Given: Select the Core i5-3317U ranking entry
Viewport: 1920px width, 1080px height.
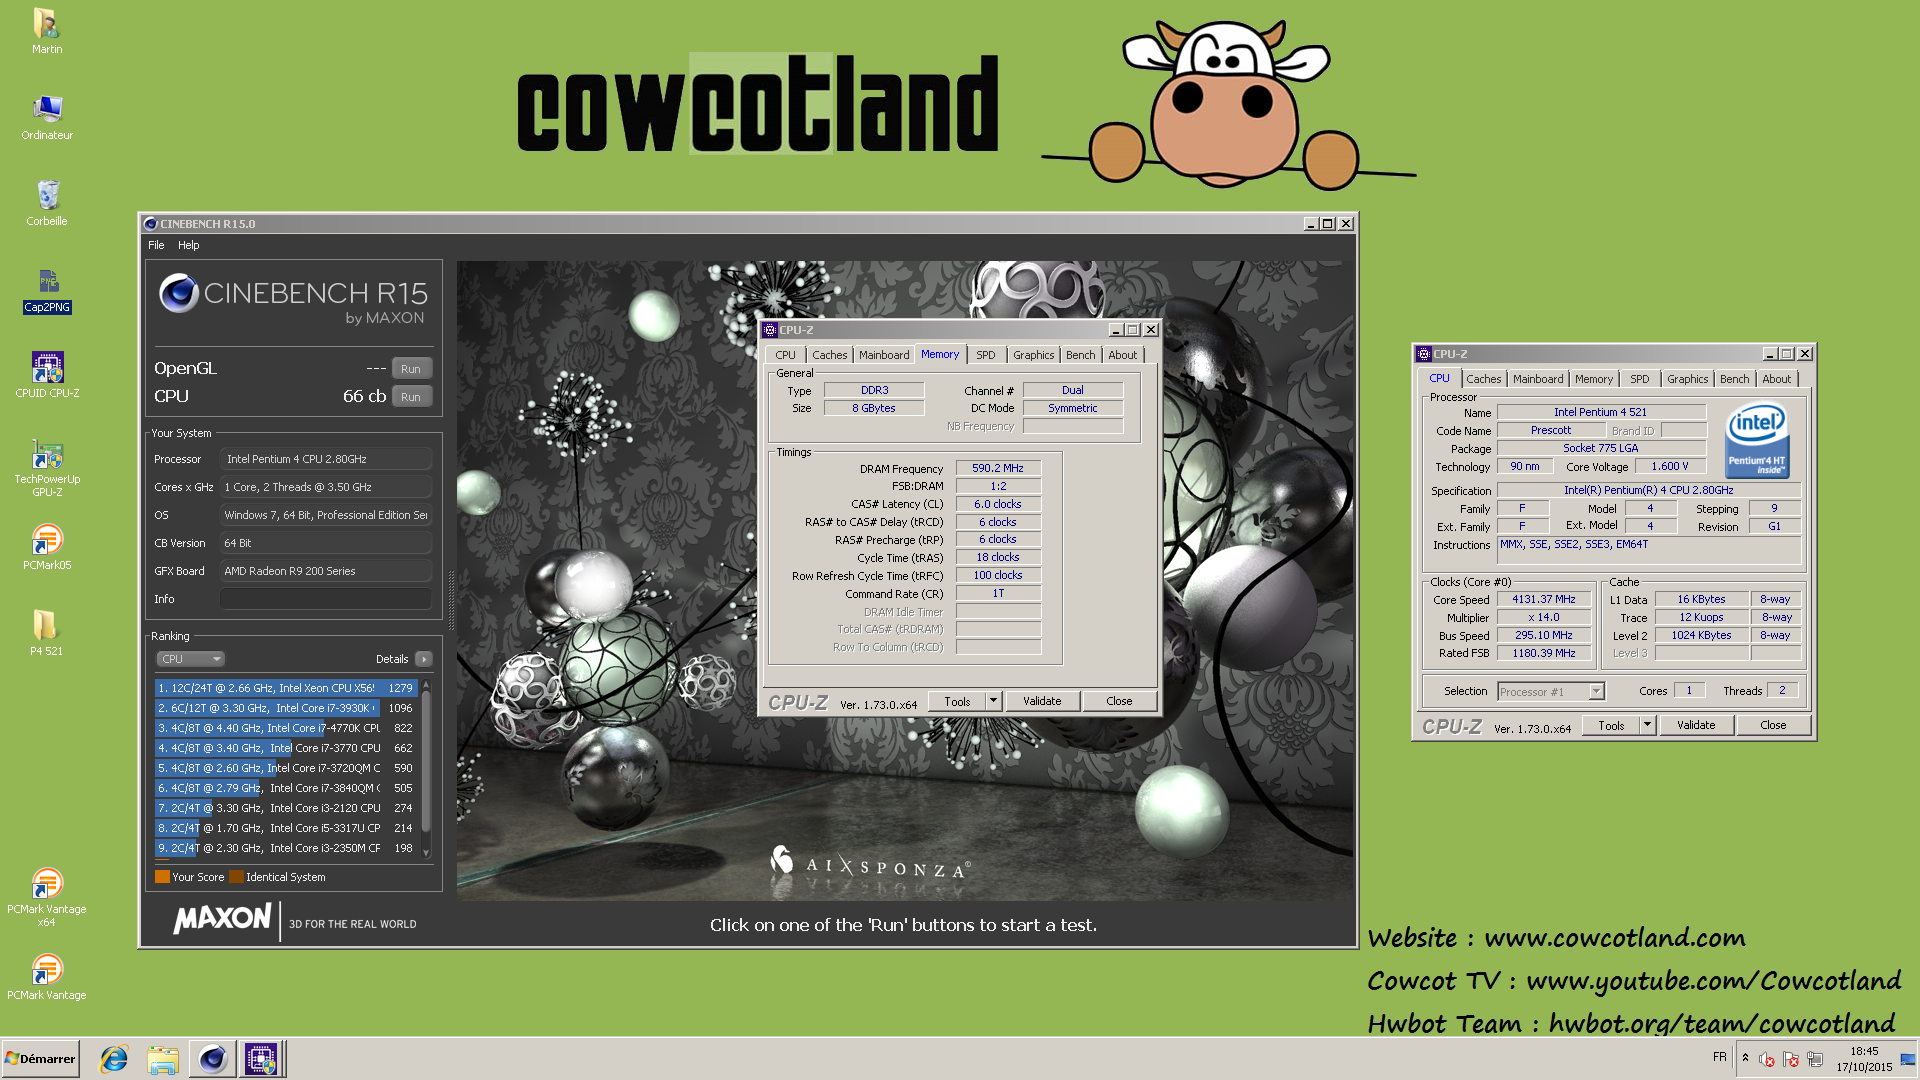Looking at the screenshot, I should click(285, 828).
